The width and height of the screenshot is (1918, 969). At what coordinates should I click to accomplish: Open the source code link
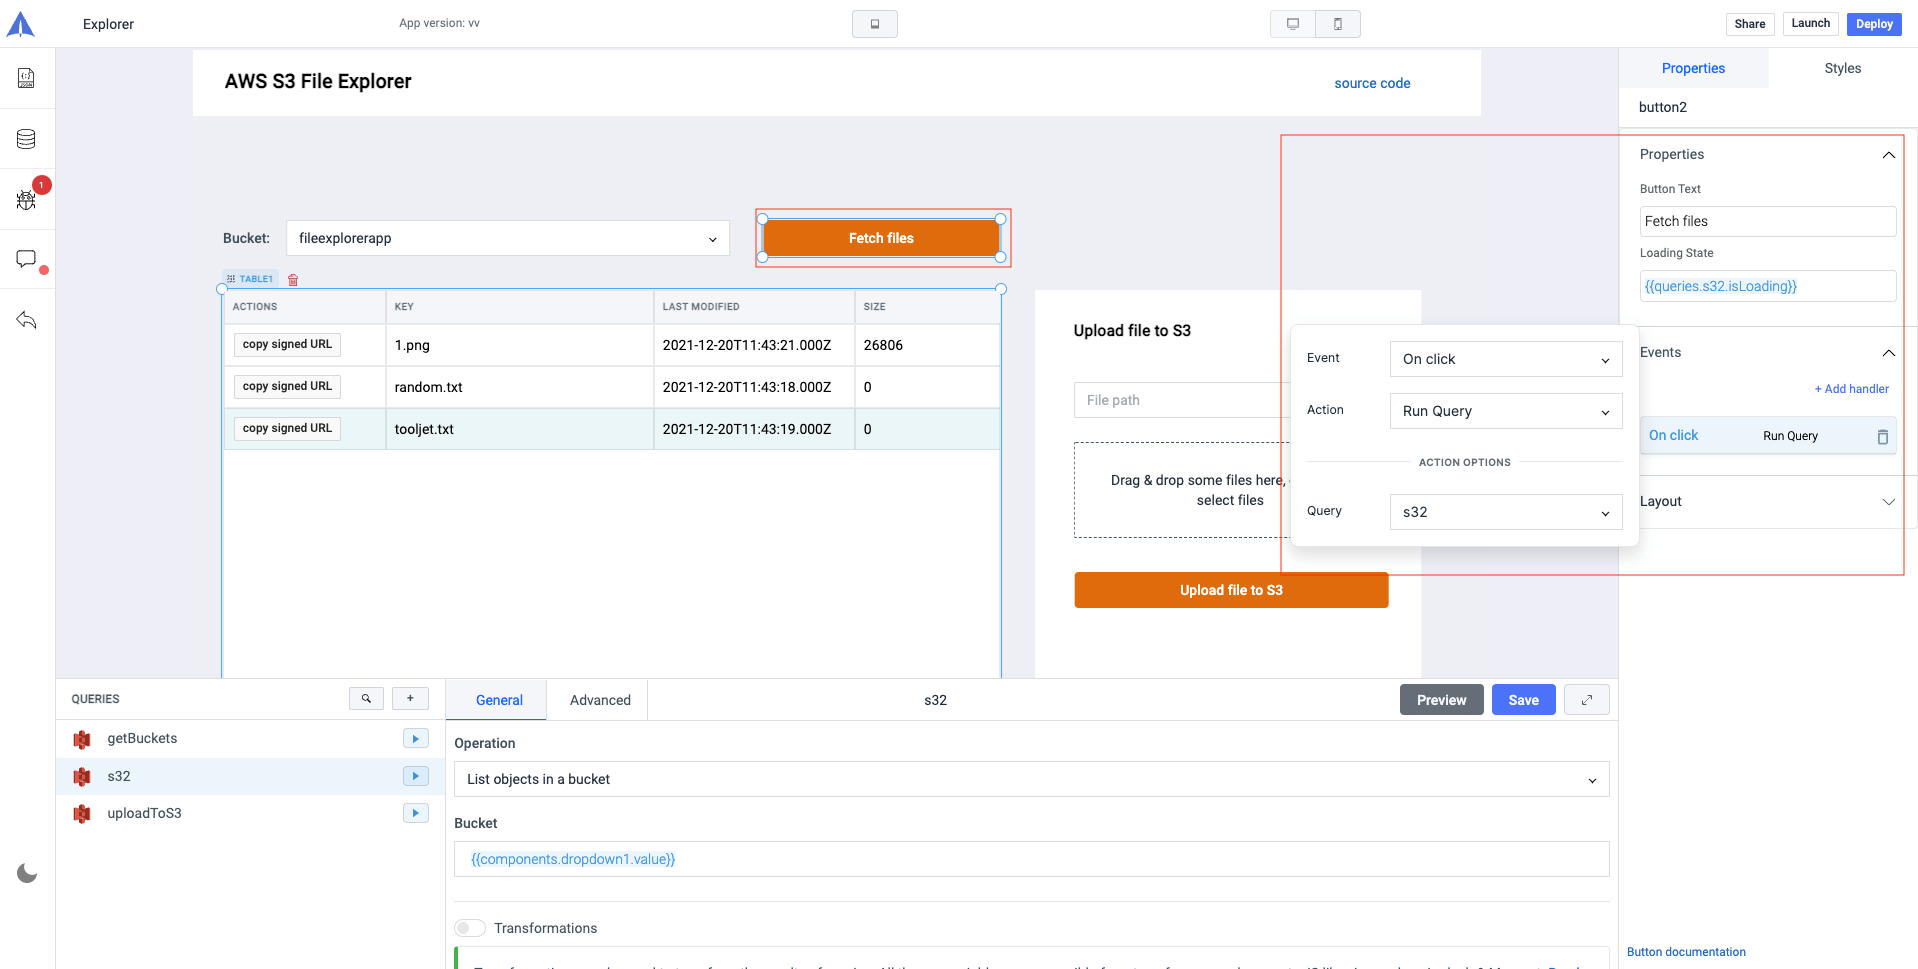(x=1372, y=83)
